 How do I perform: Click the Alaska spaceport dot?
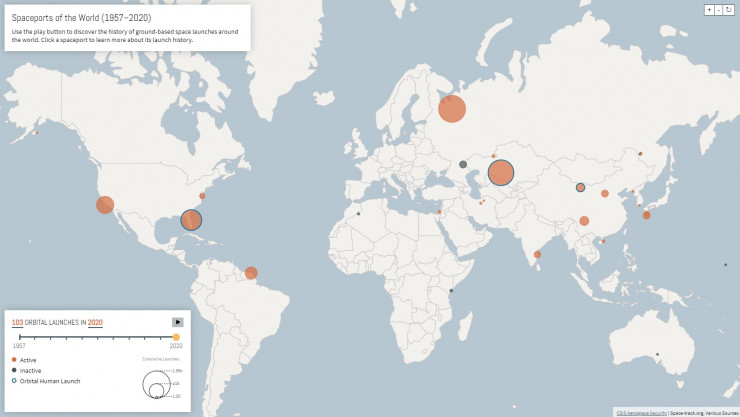coord(36,133)
